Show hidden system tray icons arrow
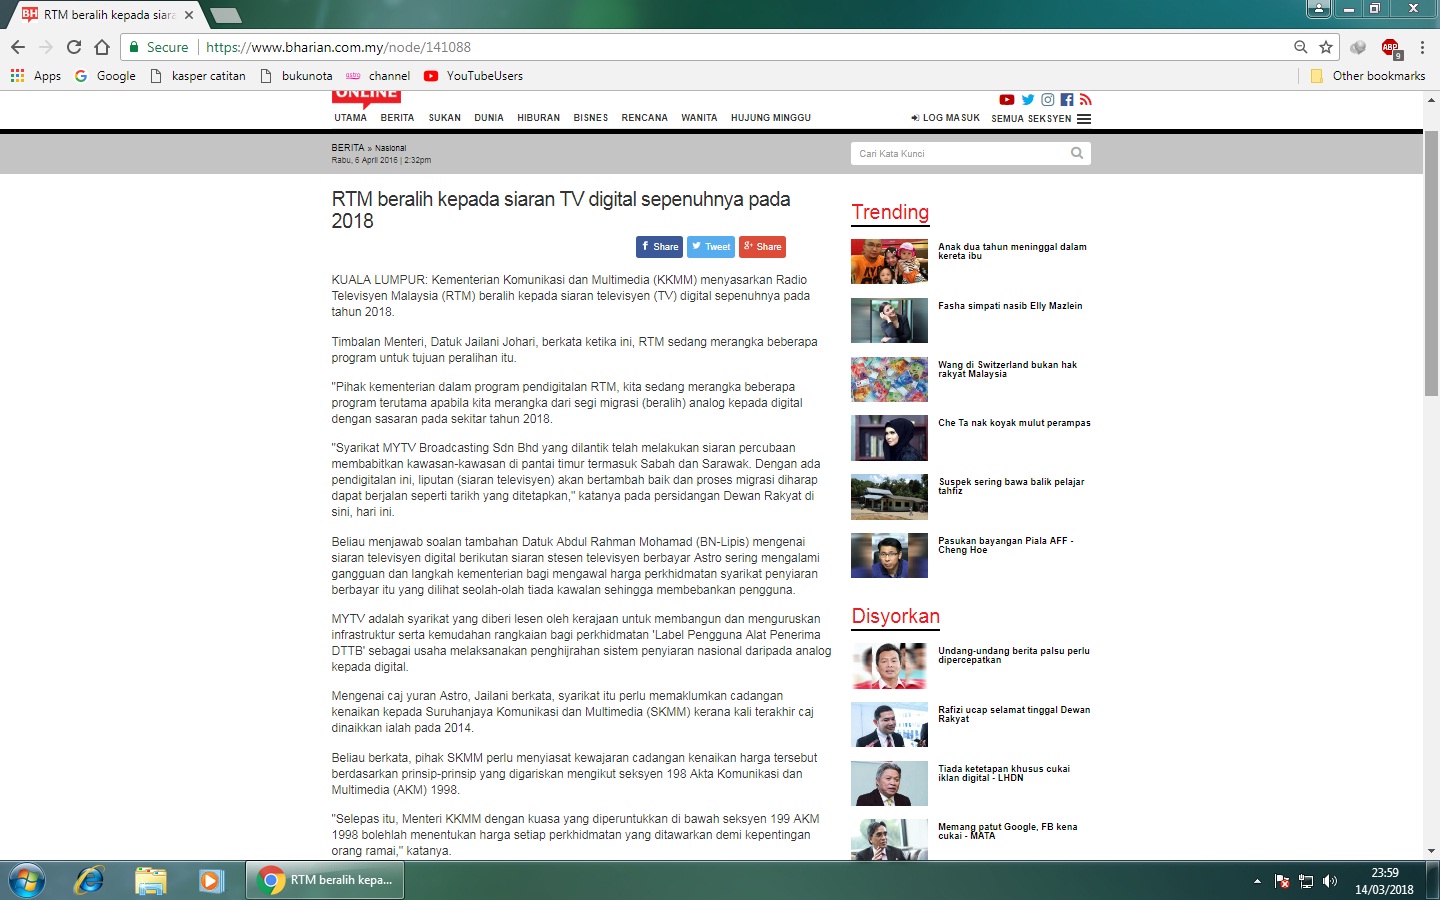 click(1257, 881)
